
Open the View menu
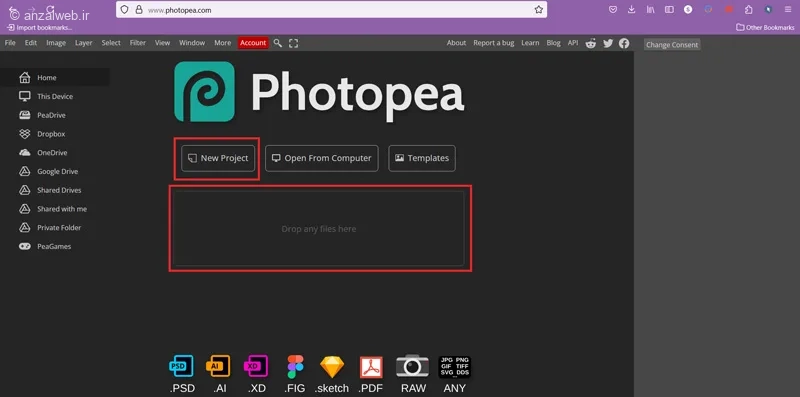(x=163, y=43)
